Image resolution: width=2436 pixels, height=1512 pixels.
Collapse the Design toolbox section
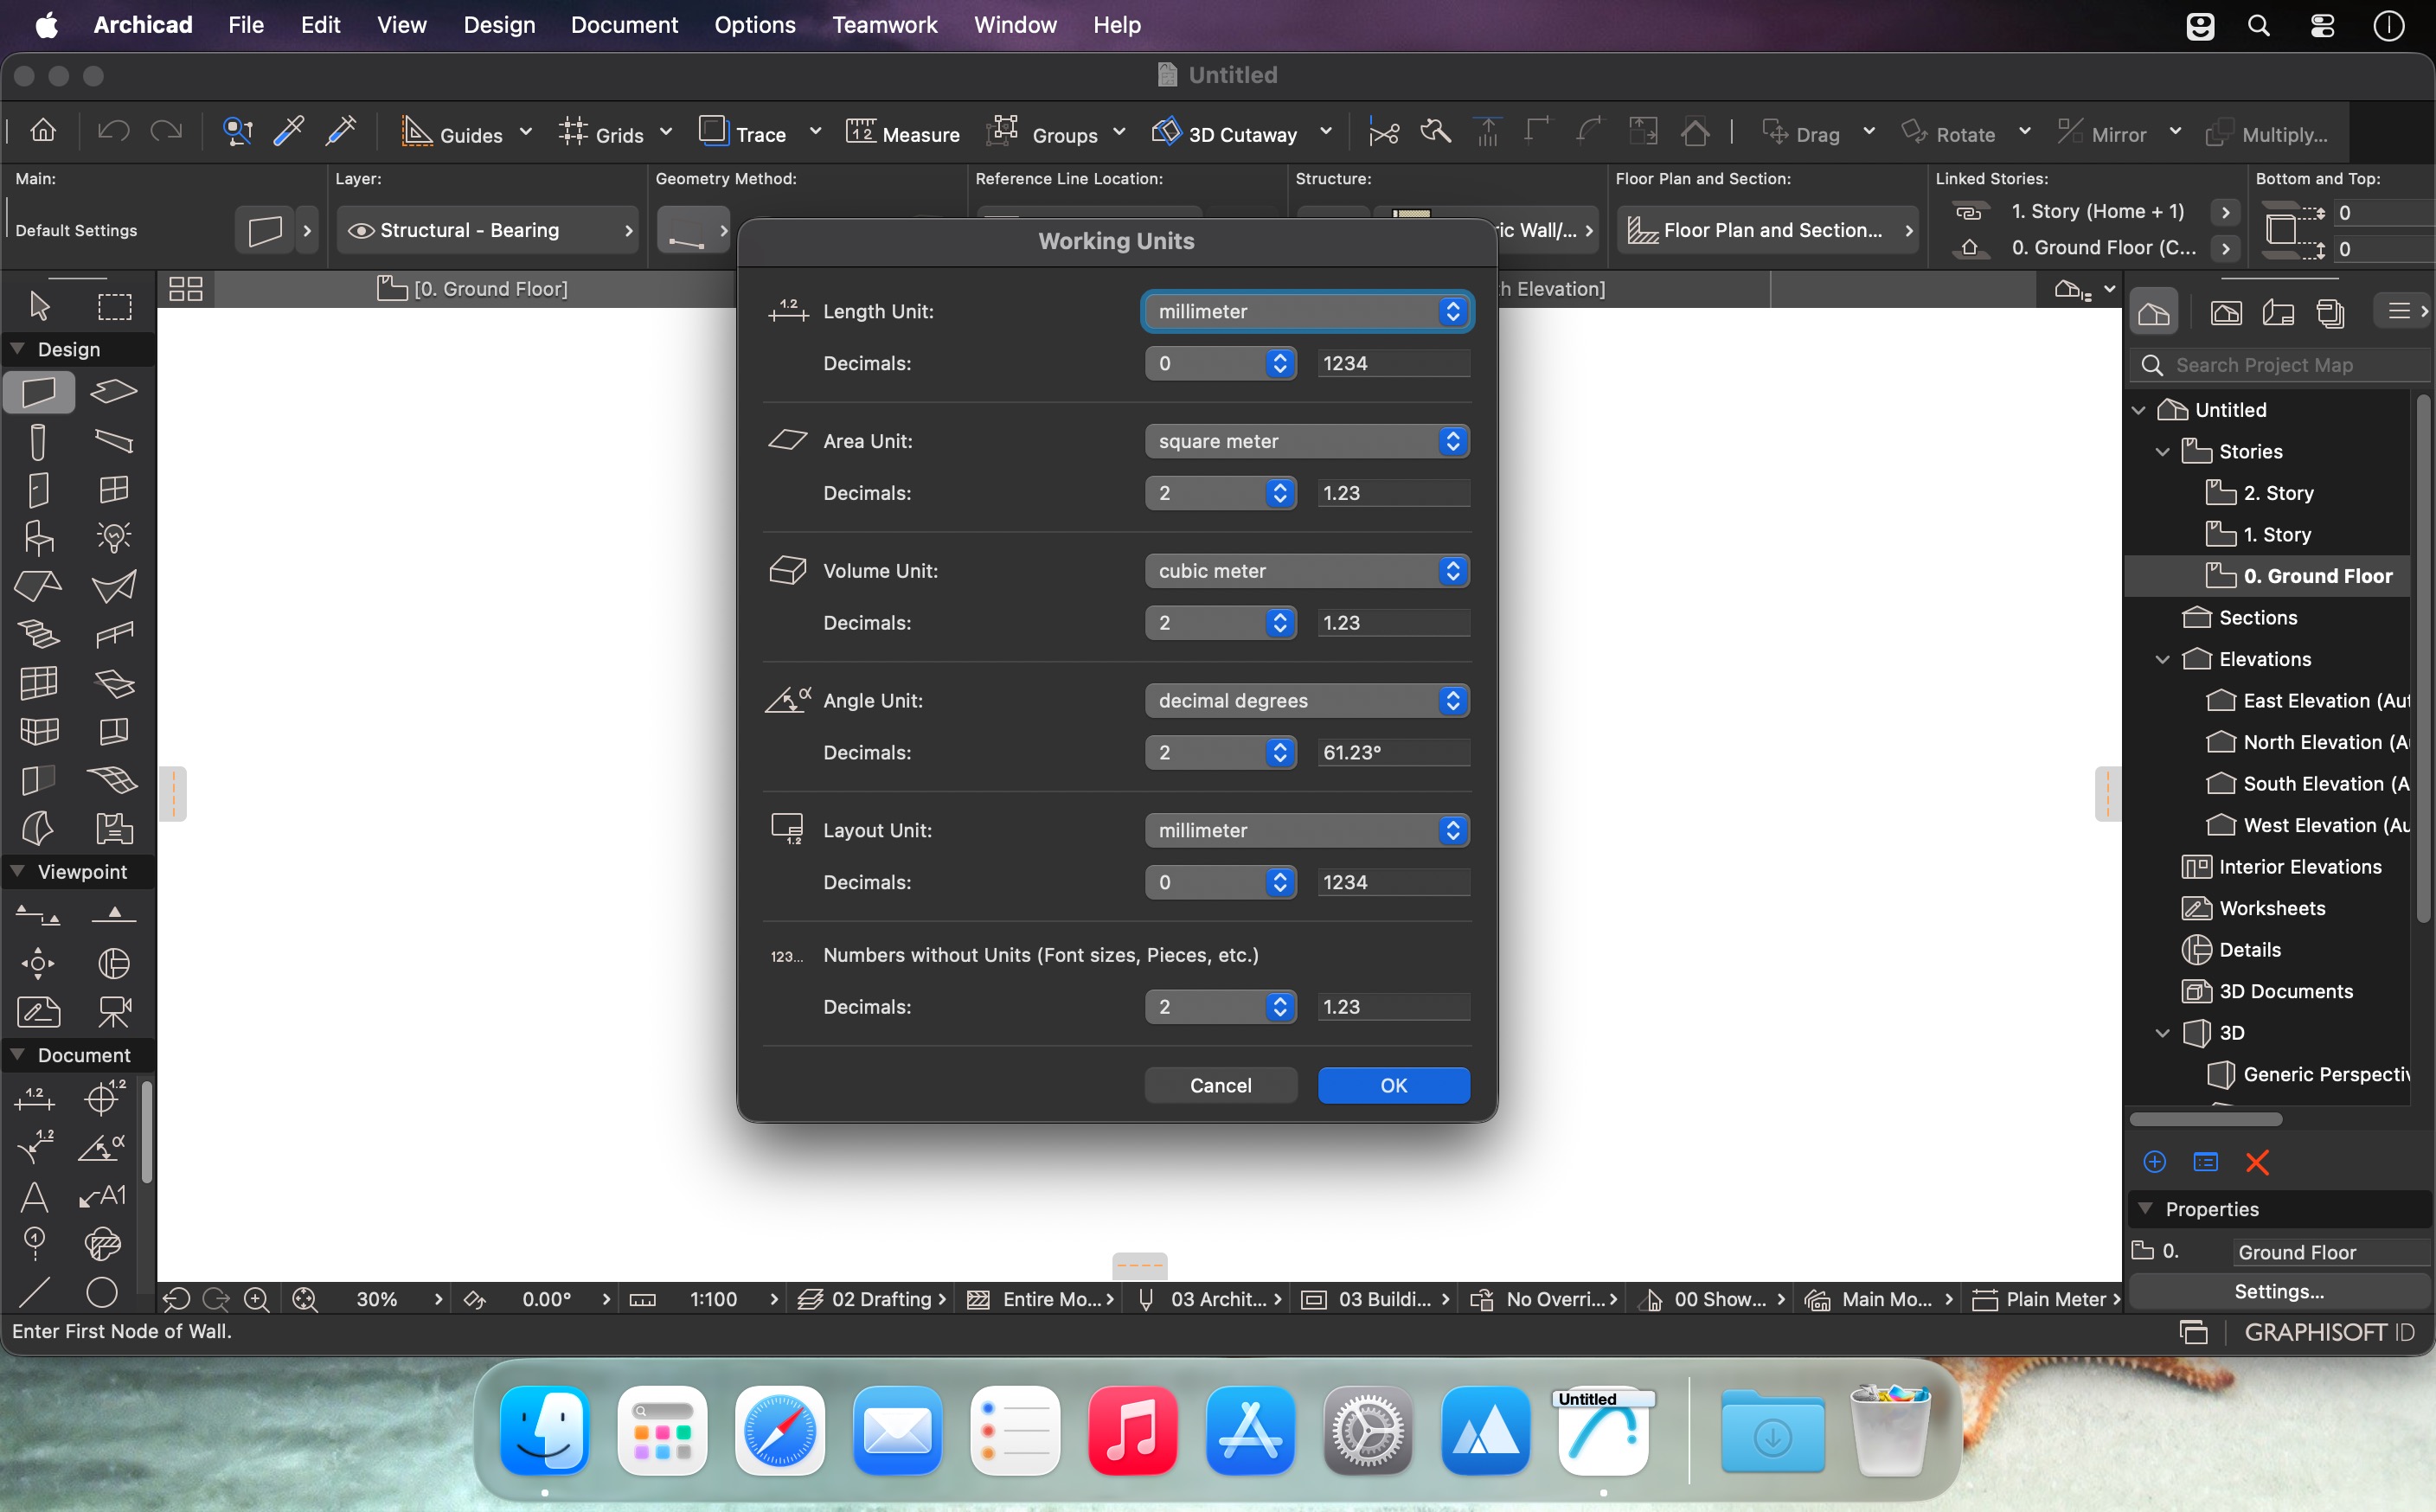pos(18,349)
